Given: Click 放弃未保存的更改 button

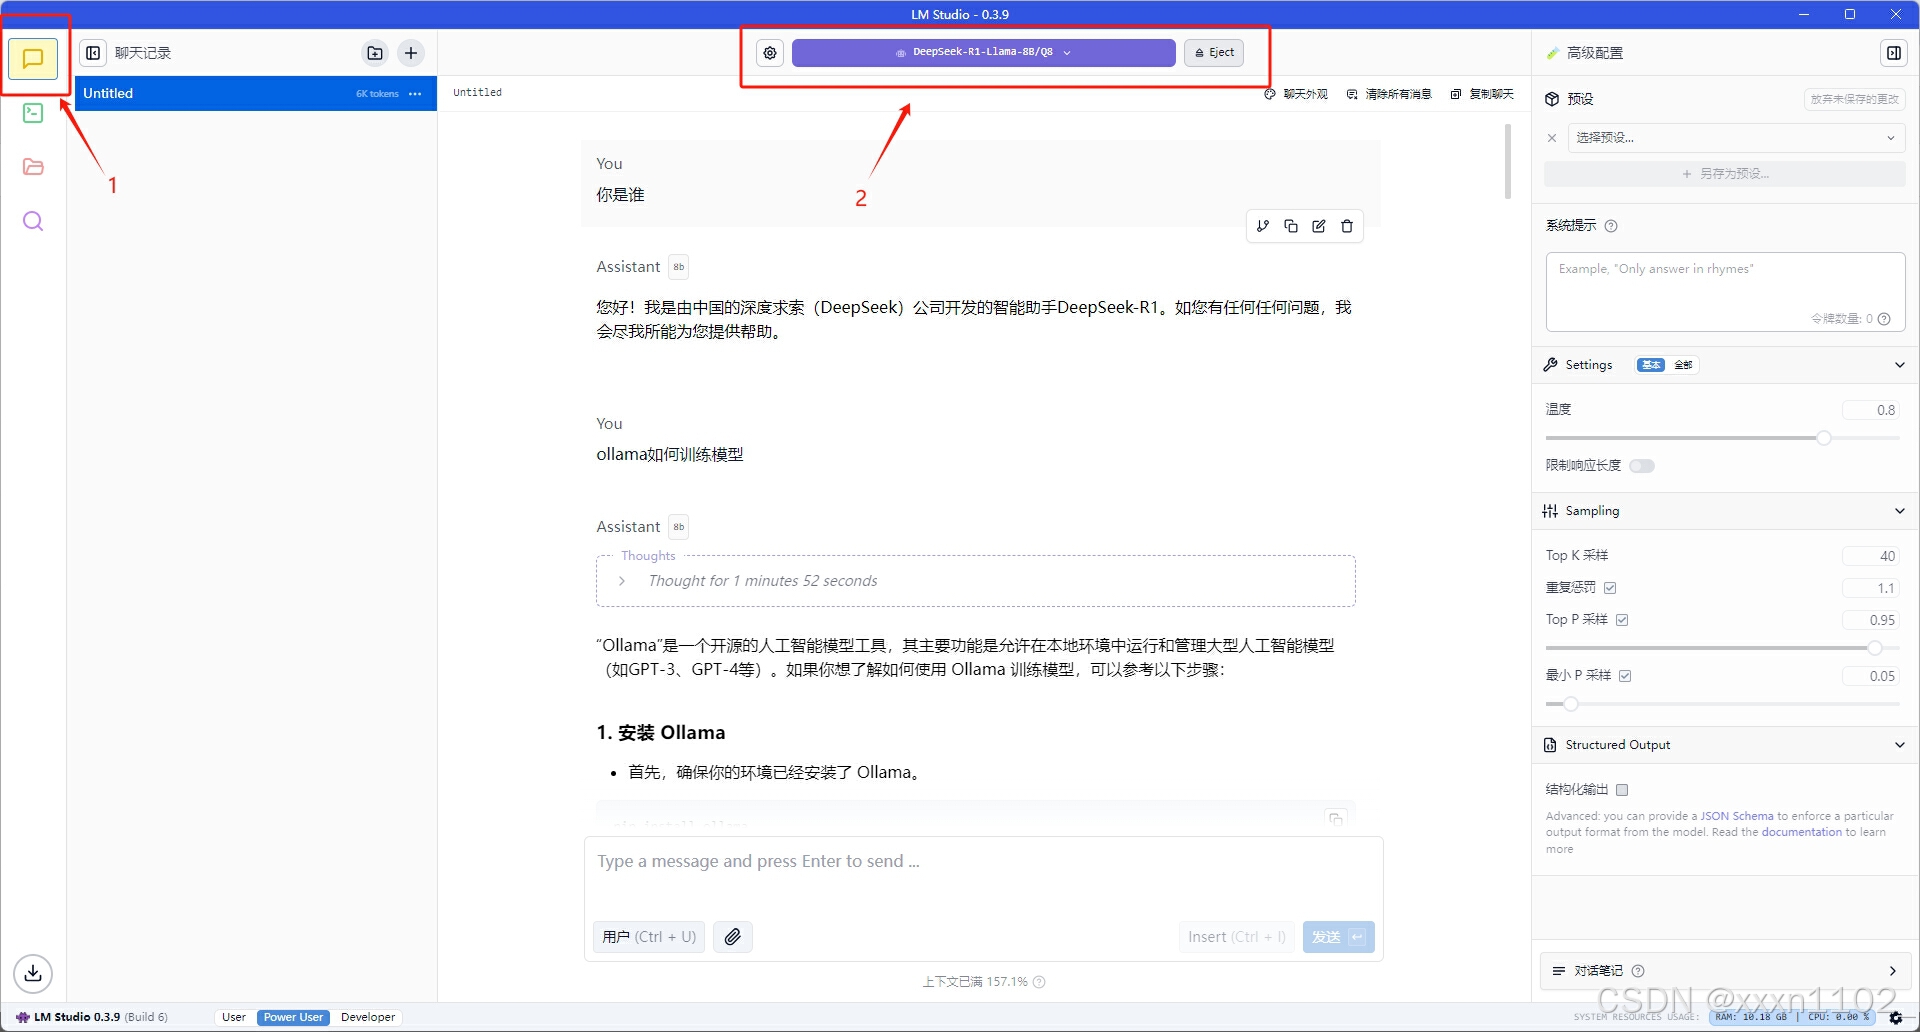Looking at the screenshot, I should click(1855, 99).
